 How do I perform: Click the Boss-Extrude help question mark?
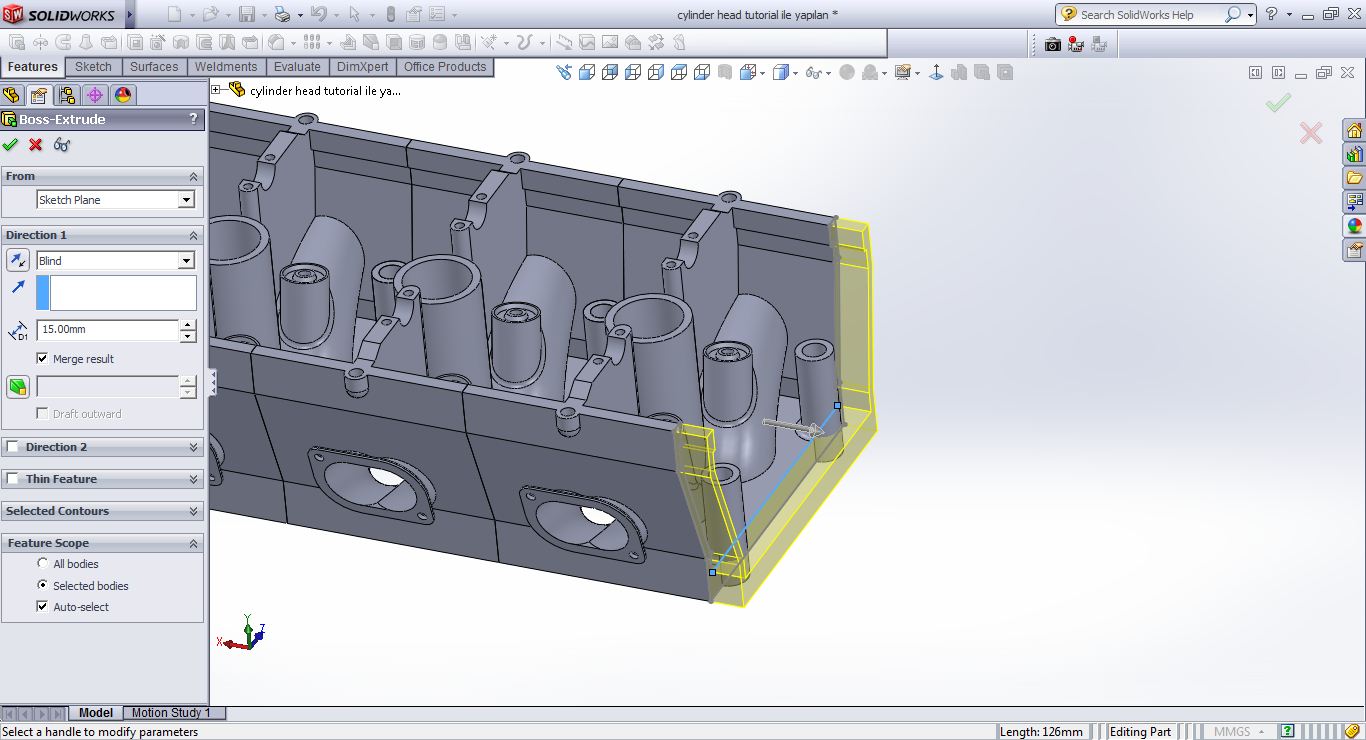[193, 119]
